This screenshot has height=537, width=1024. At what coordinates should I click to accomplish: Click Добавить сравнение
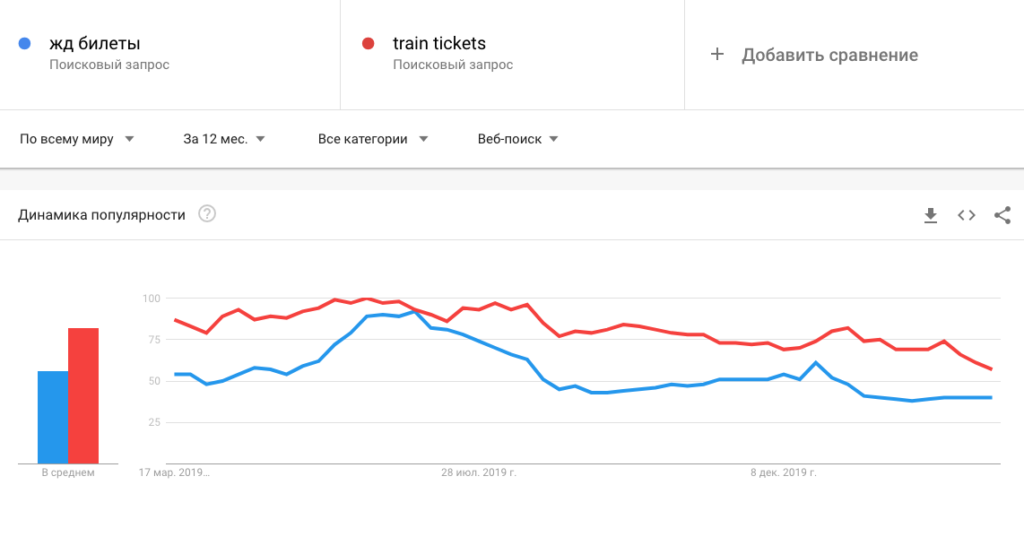click(829, 55)
